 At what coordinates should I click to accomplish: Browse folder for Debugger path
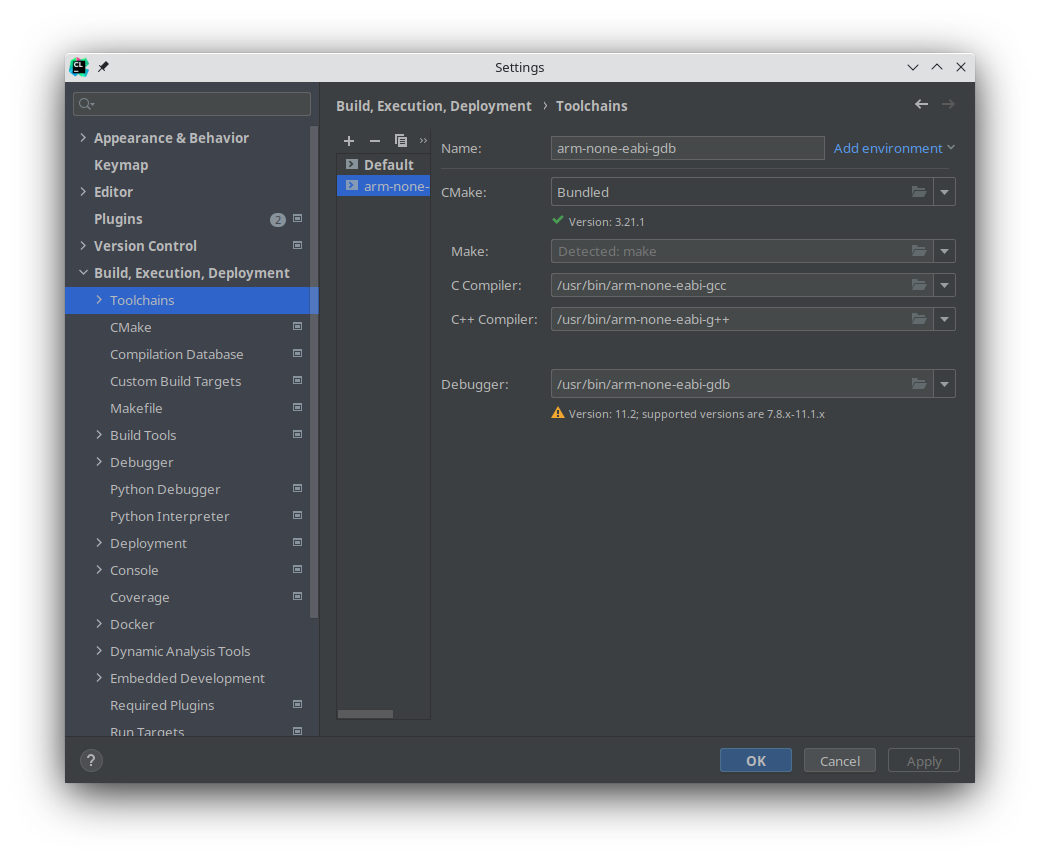point(919,384)
